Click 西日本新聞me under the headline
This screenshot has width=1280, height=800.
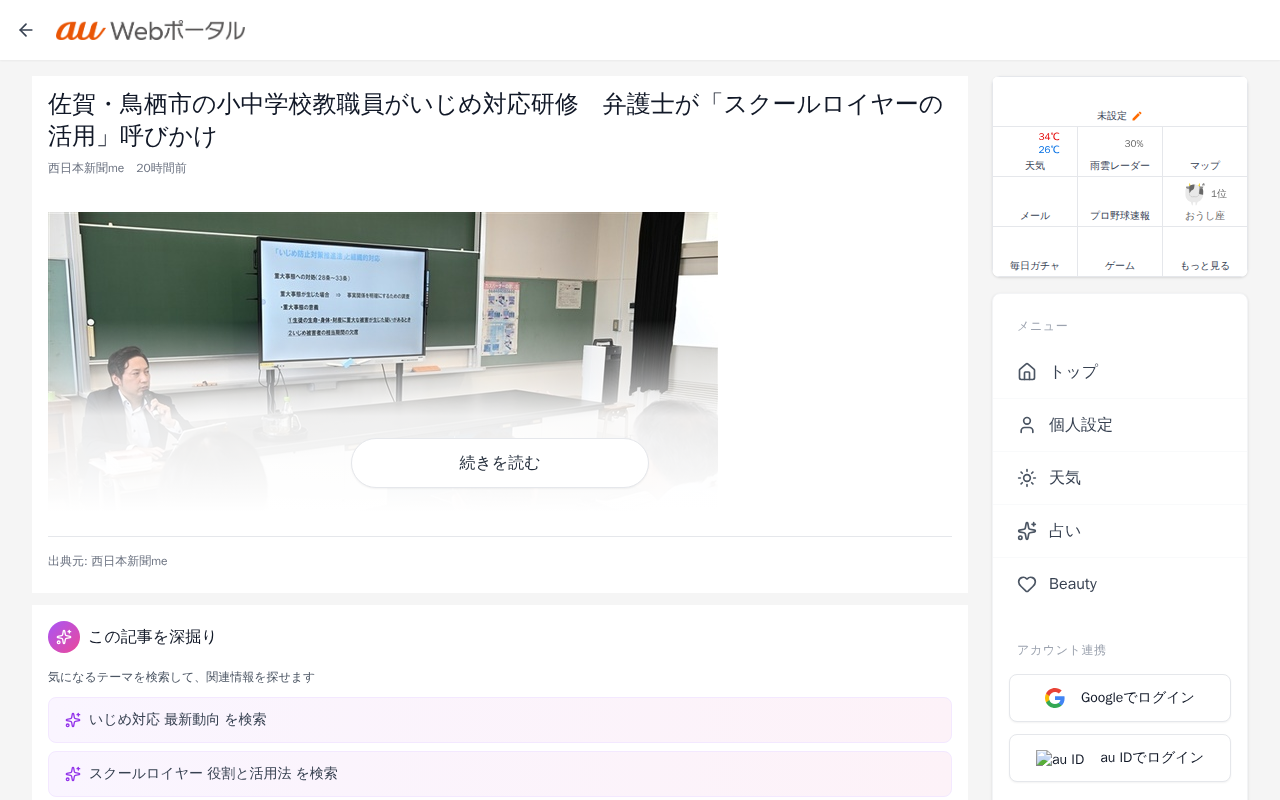coord(86,168)
